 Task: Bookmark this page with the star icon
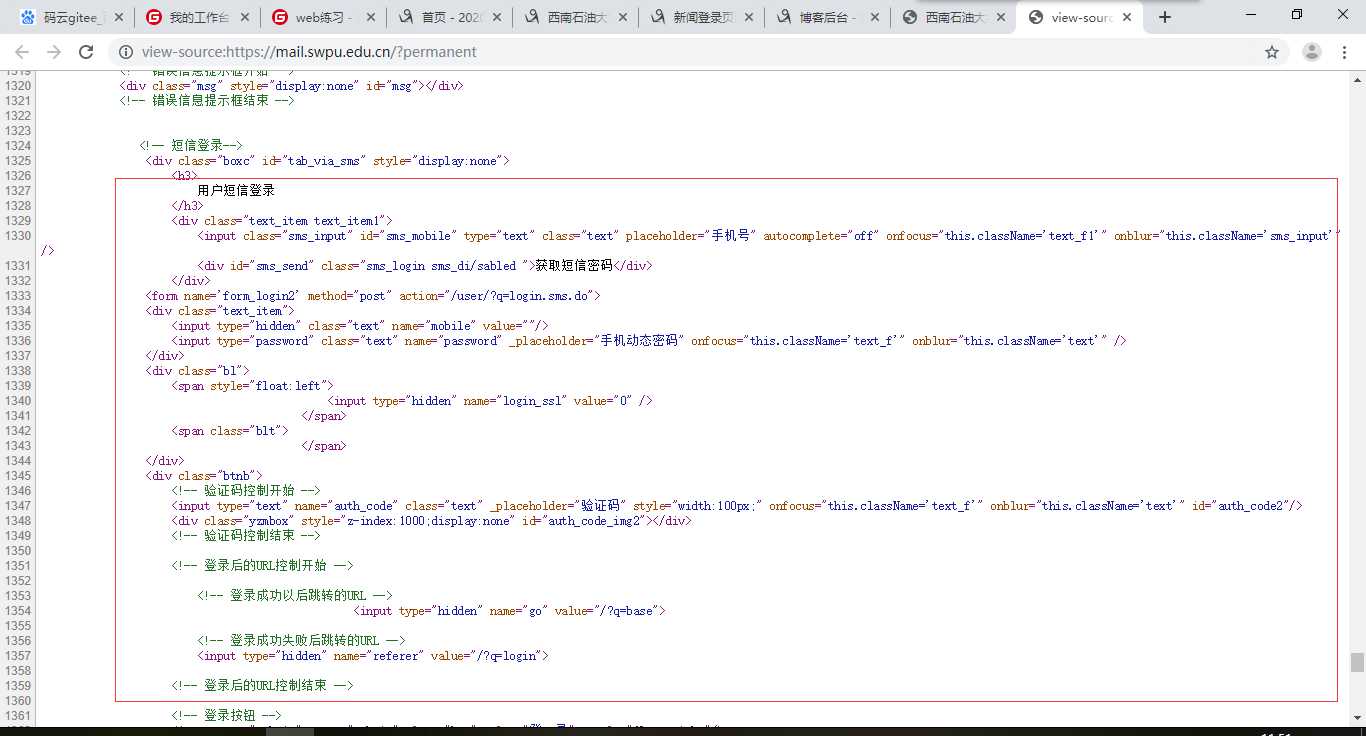point(1272,52)
